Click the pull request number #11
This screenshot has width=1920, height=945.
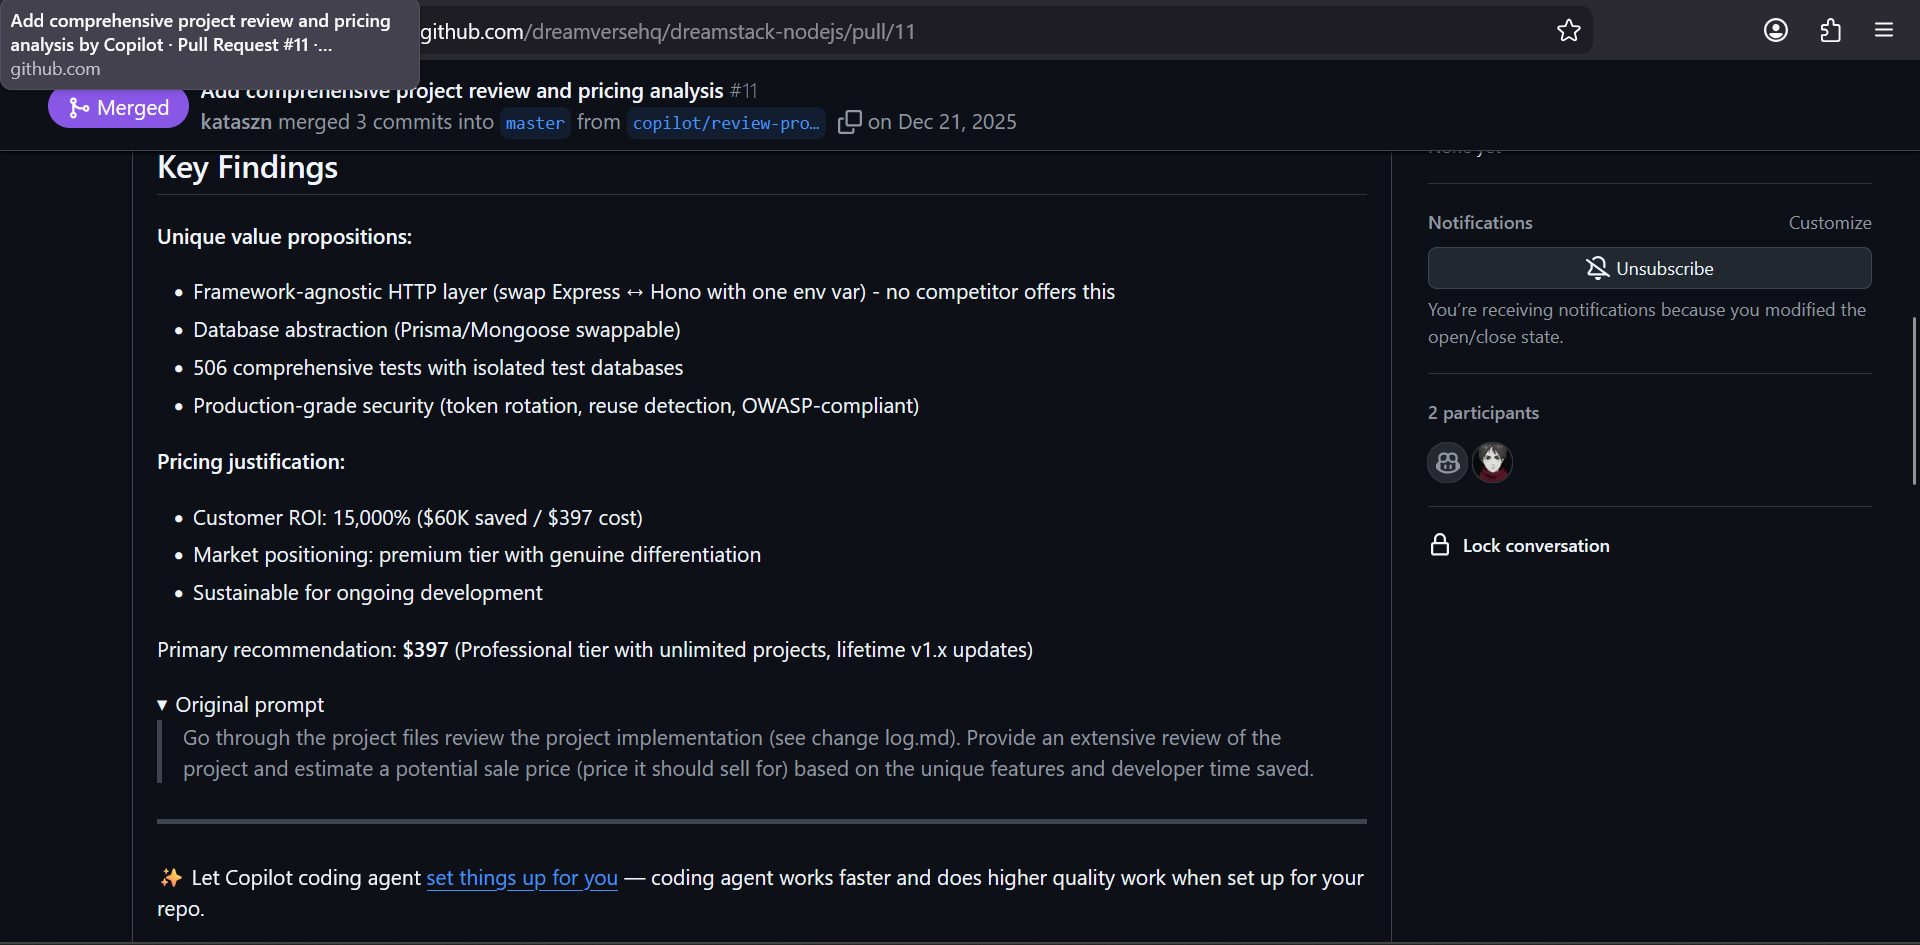pyautogui.click(x=743, y=90)
